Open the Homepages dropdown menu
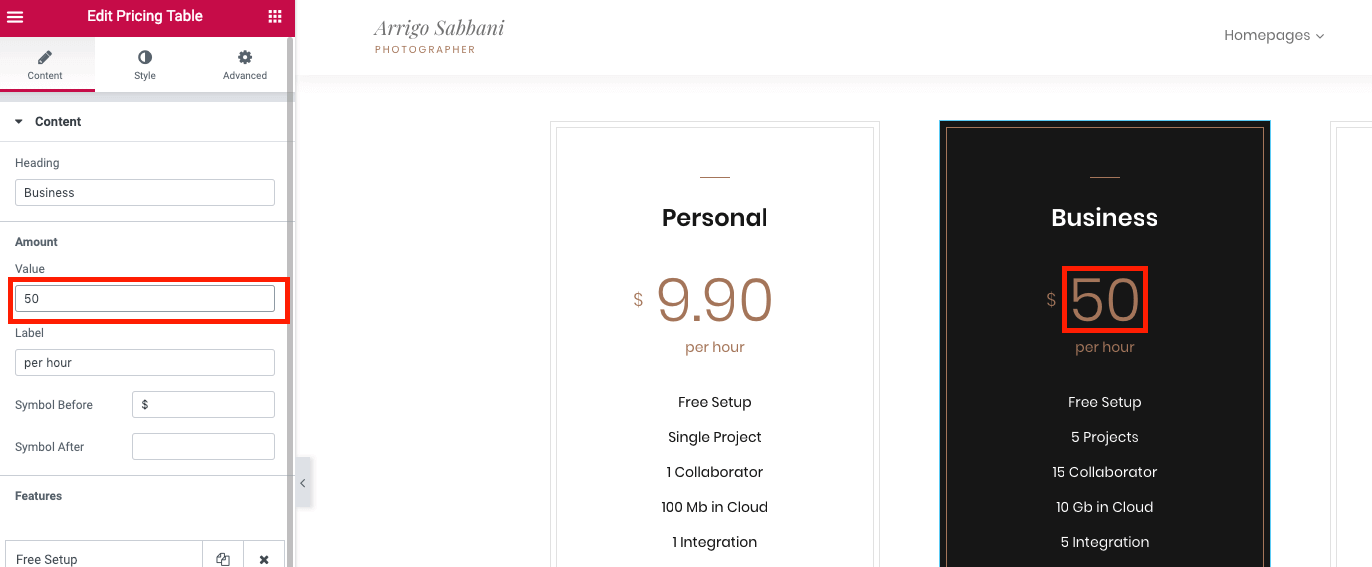 (x=1274, y=35)
